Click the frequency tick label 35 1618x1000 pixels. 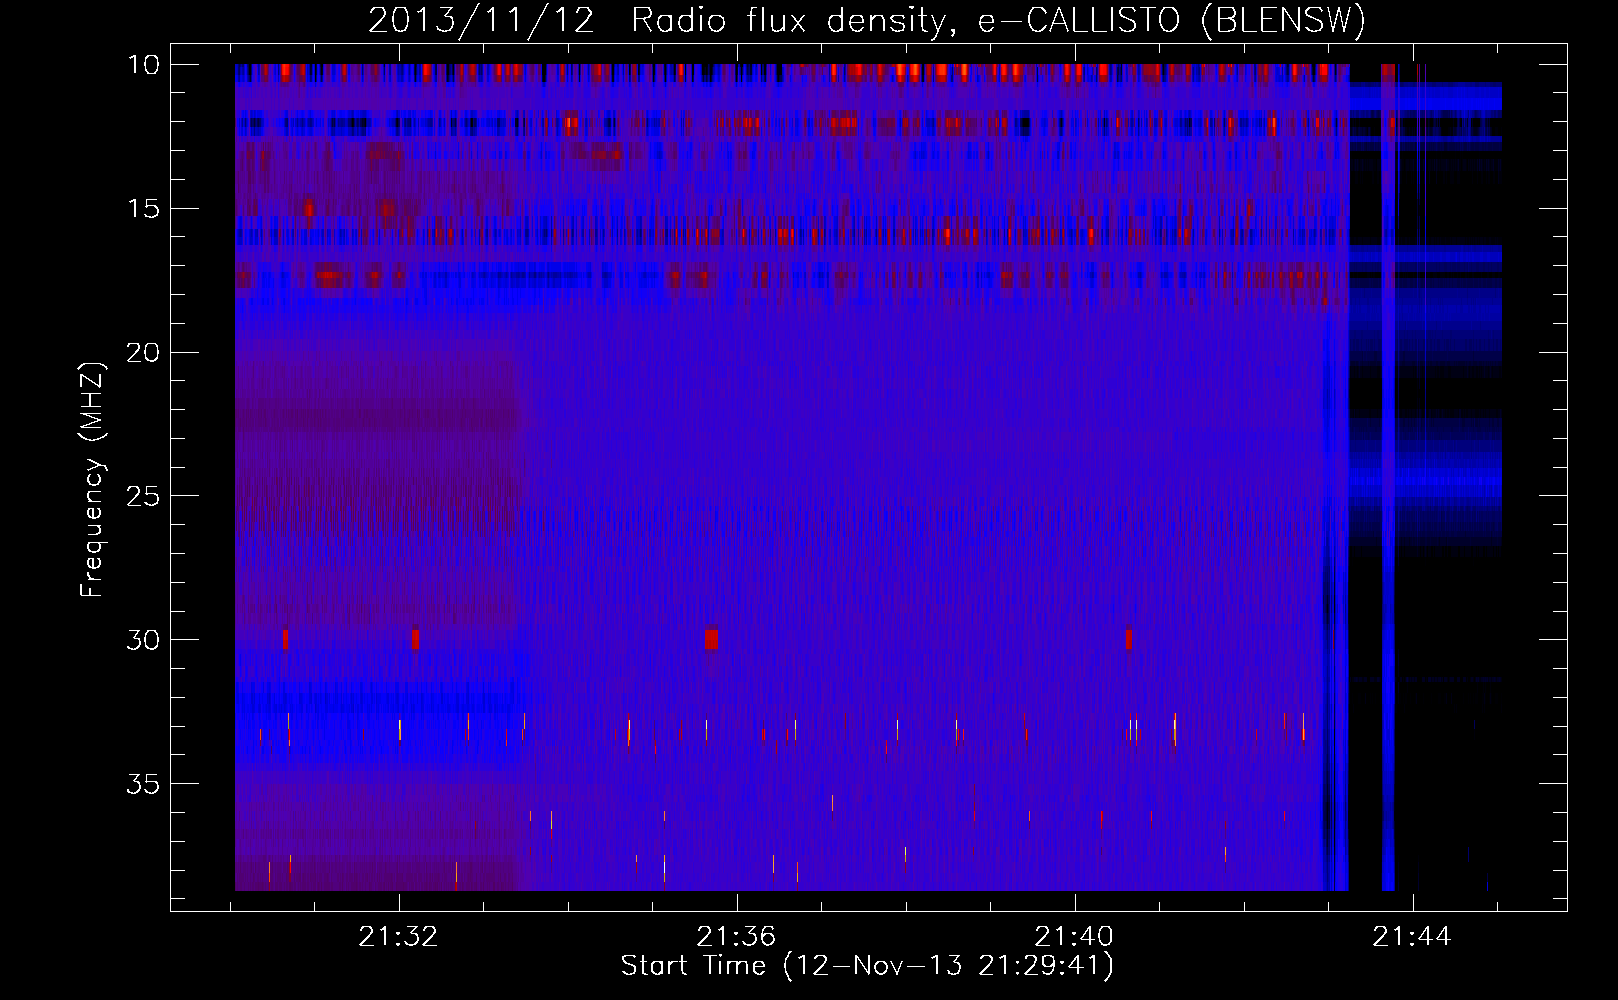[143, 784]
